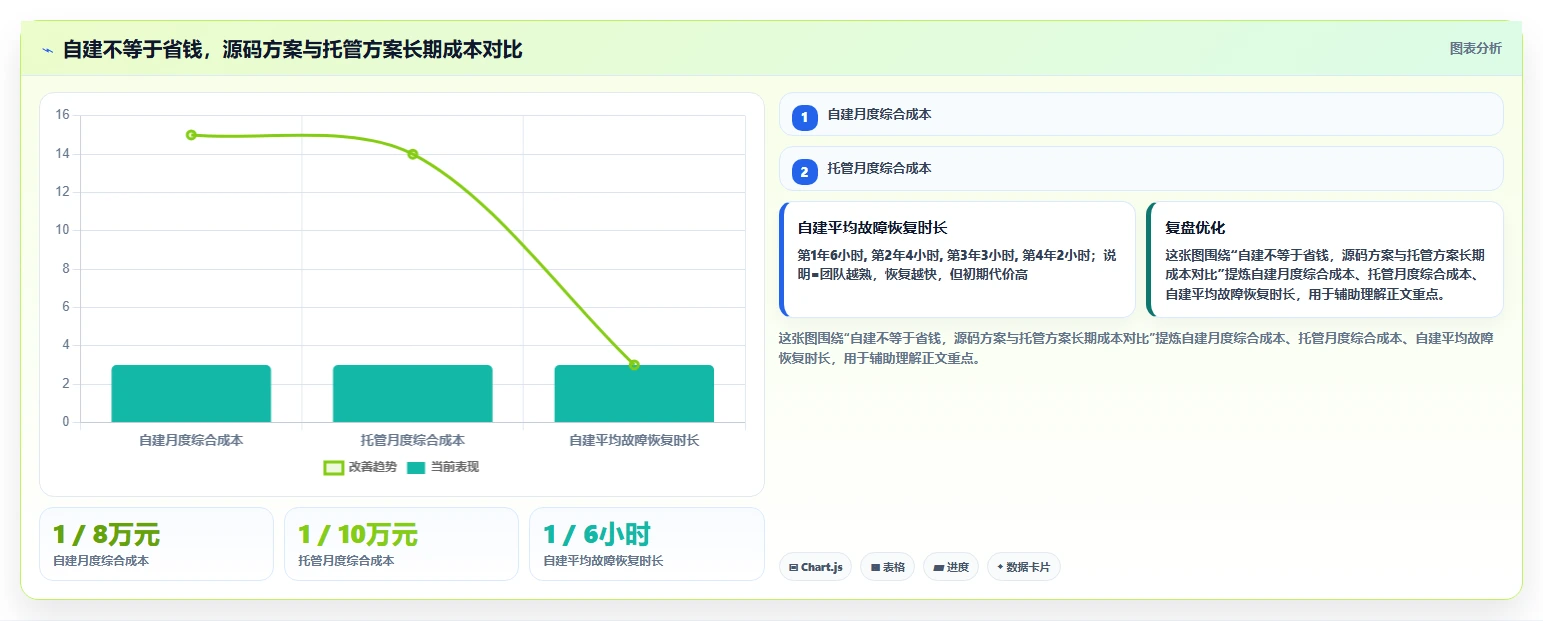Screen dimensions: 1543x621
Task: Click the 图表分析 label in the header
Action: tap(1475, 48)
